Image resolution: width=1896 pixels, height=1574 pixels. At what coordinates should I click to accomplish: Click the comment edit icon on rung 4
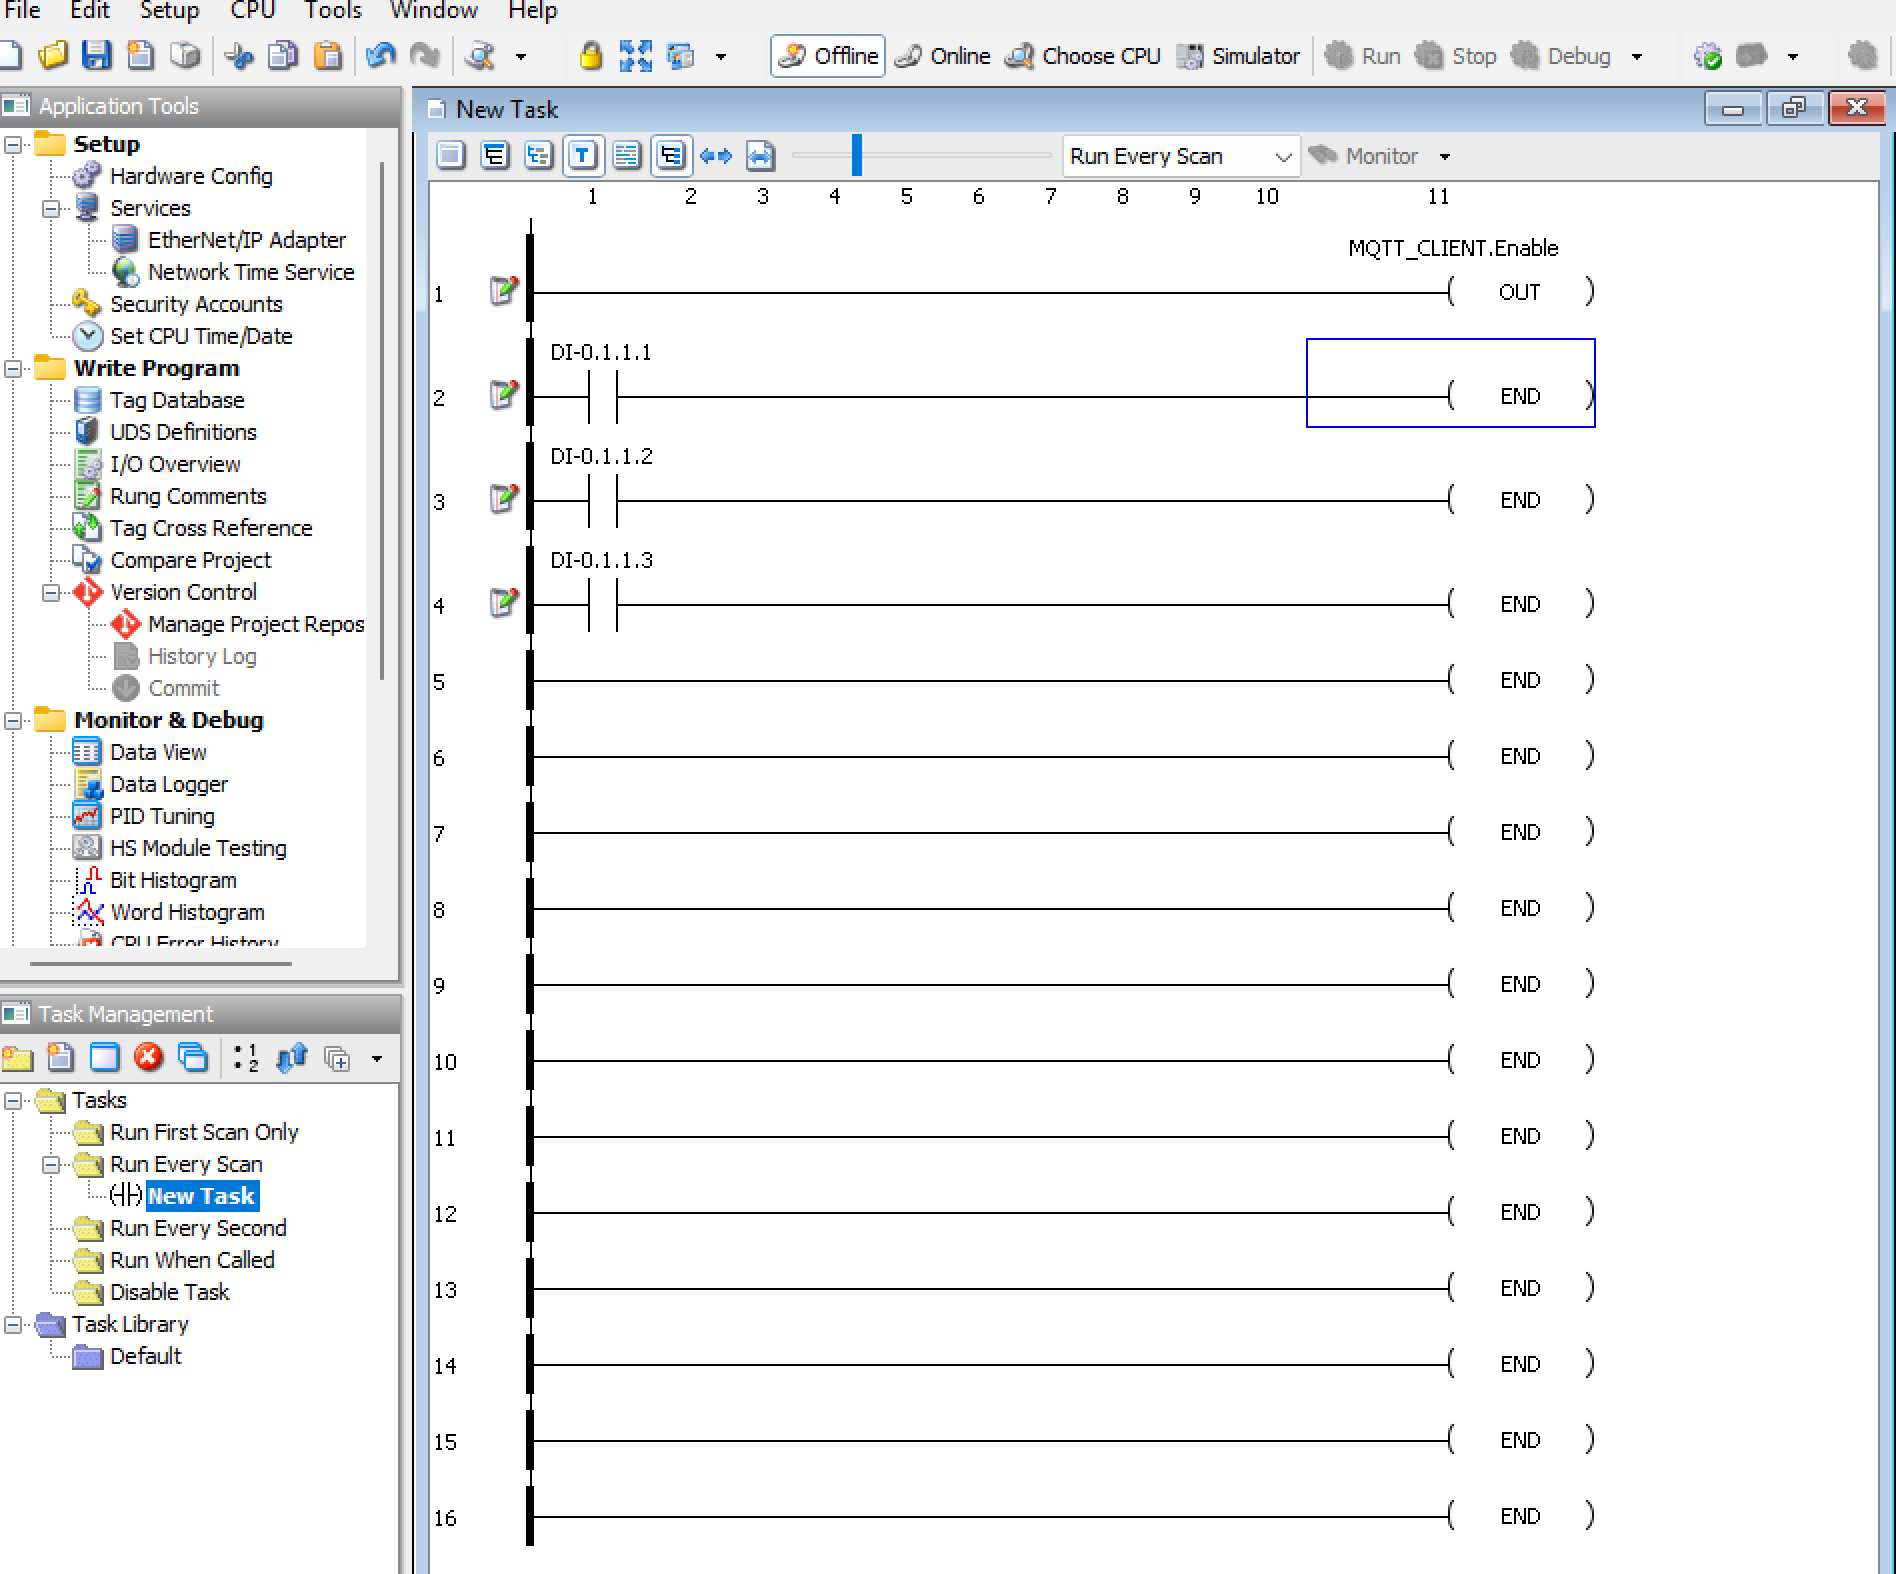pyautogui.click(x=504, y=602)
